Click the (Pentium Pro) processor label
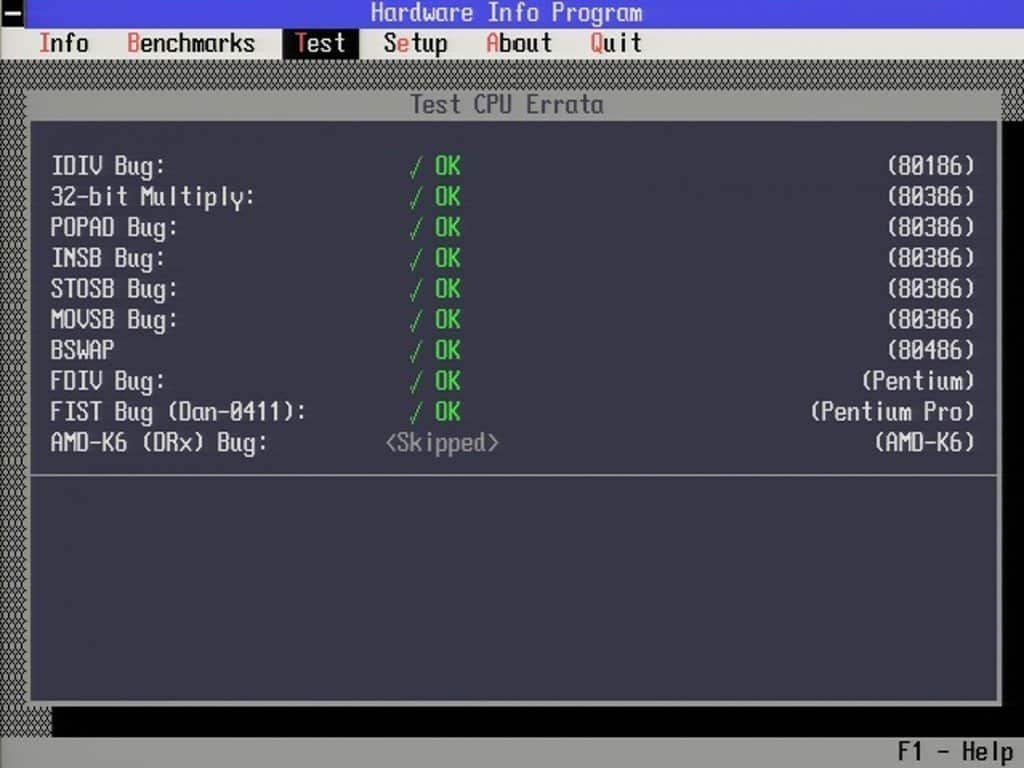The width and height of the screenshot is (1024, 768). (892, 412)
